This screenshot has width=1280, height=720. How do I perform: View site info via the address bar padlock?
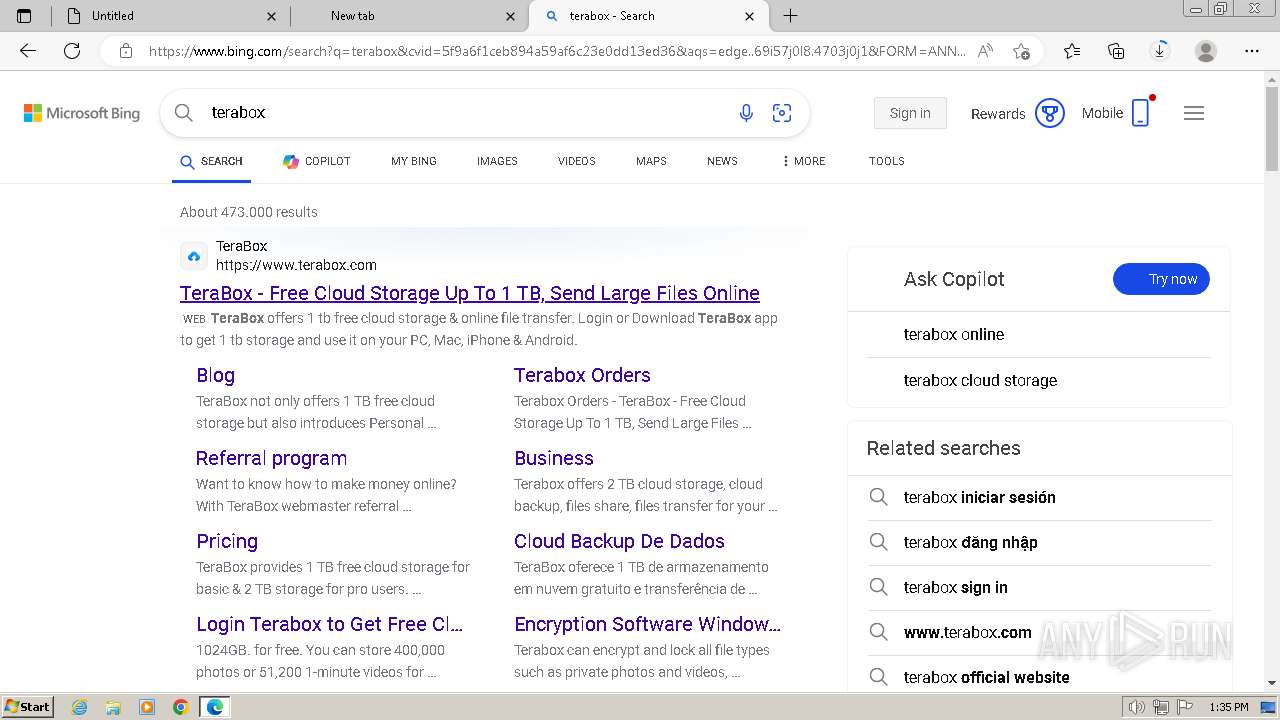(x=126, y=51)
